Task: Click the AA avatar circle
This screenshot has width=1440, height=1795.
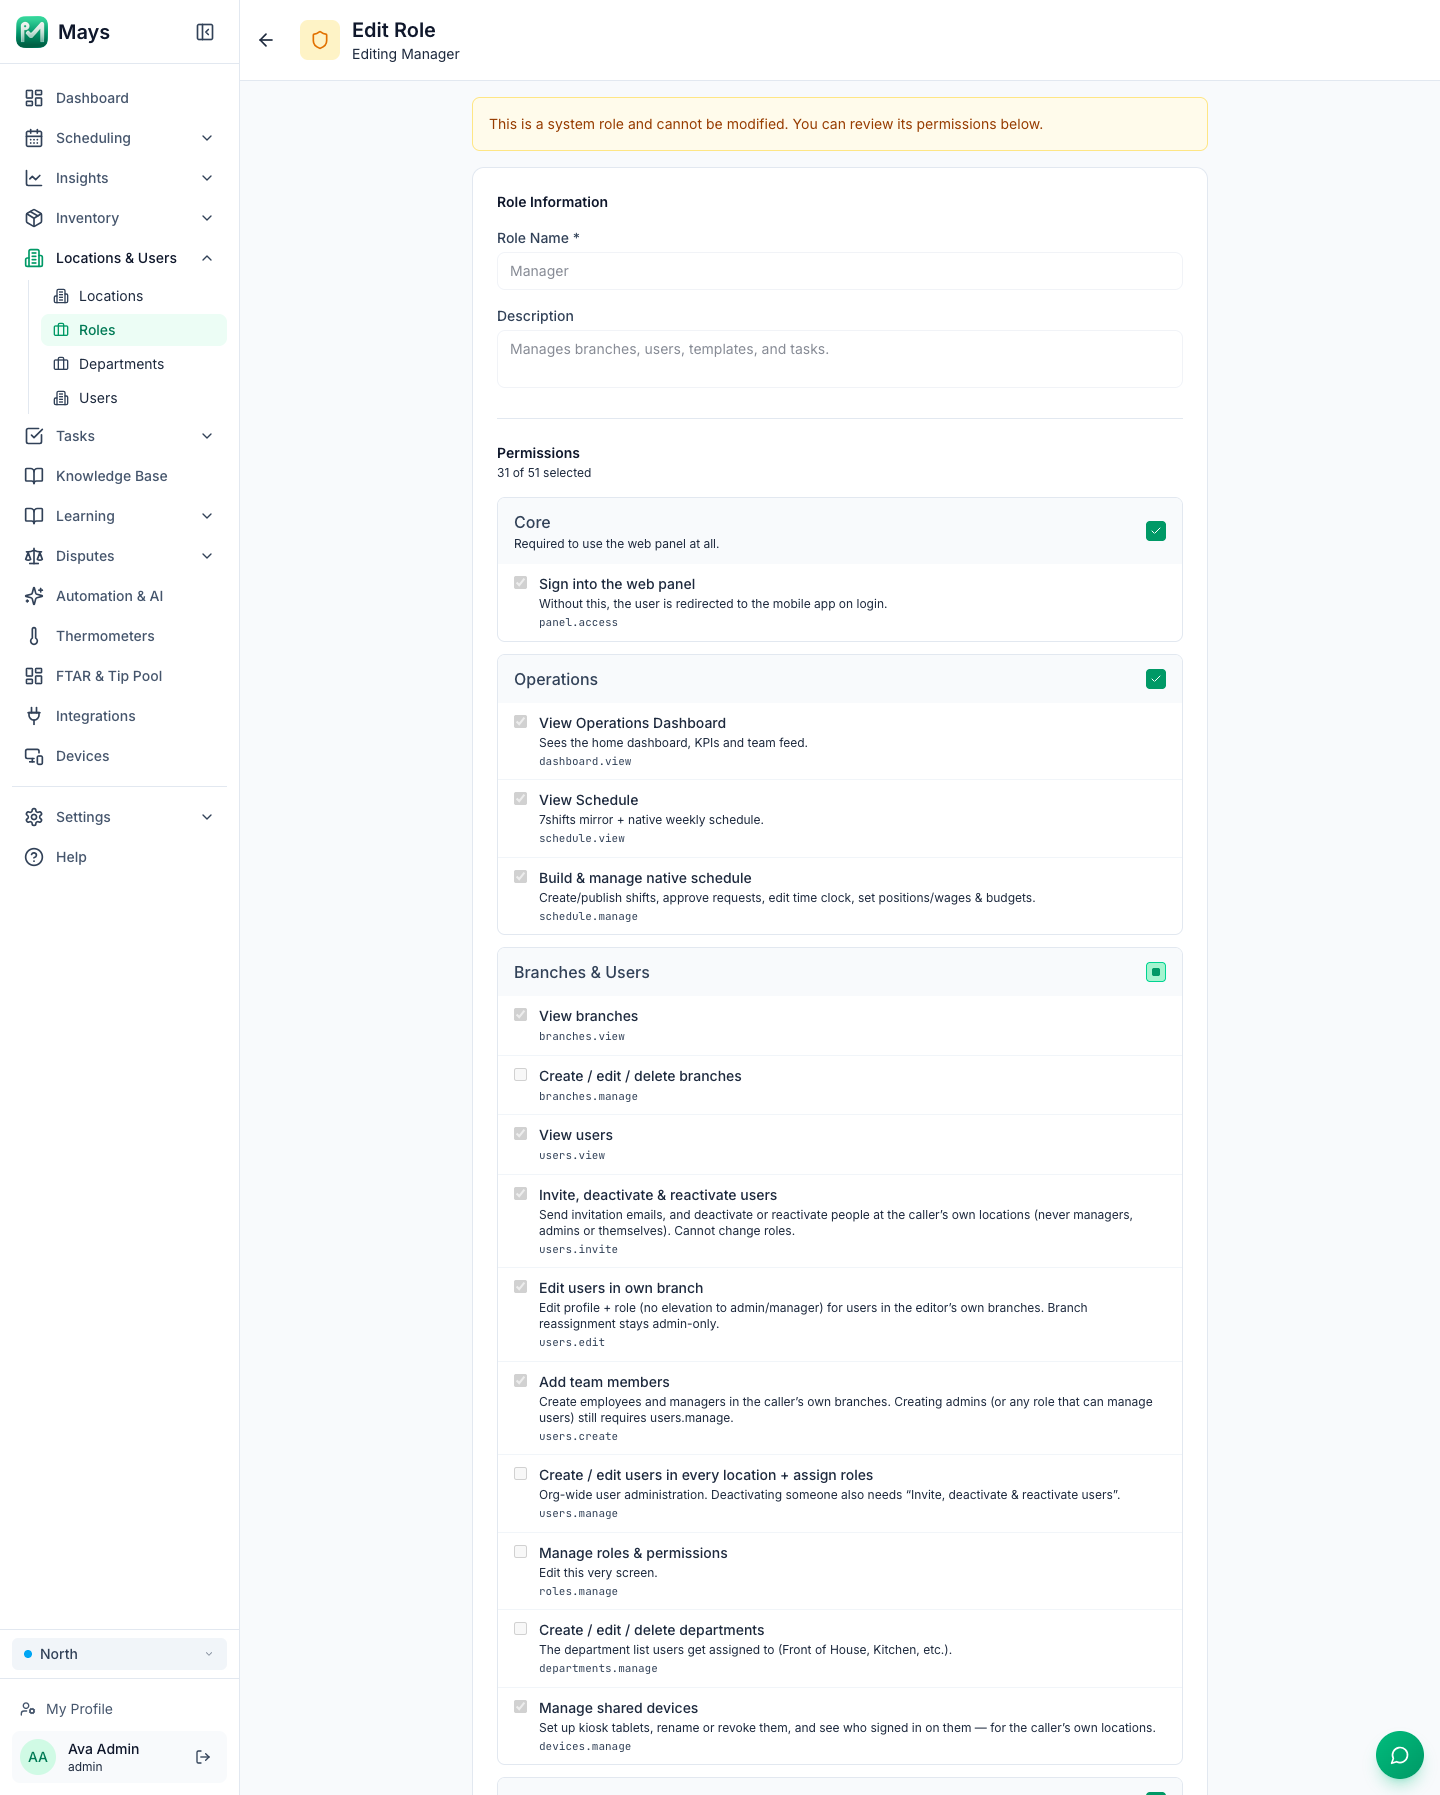Action: [x=38, y=1757]
